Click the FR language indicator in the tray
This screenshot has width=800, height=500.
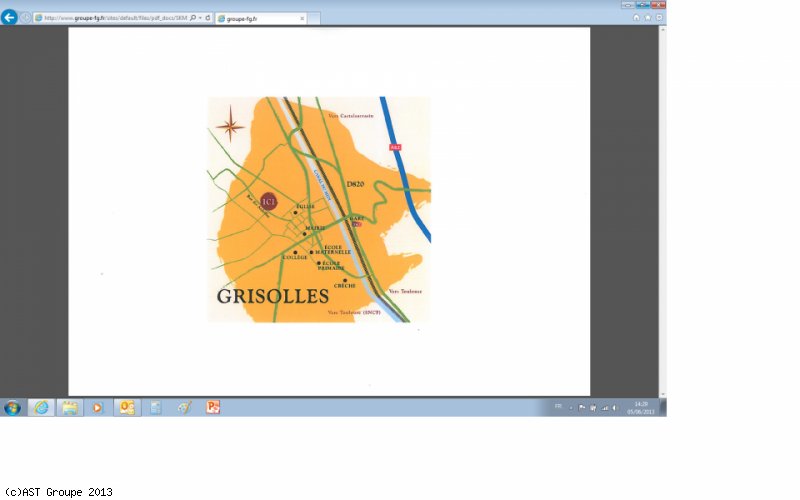click(x=558, y=407)
